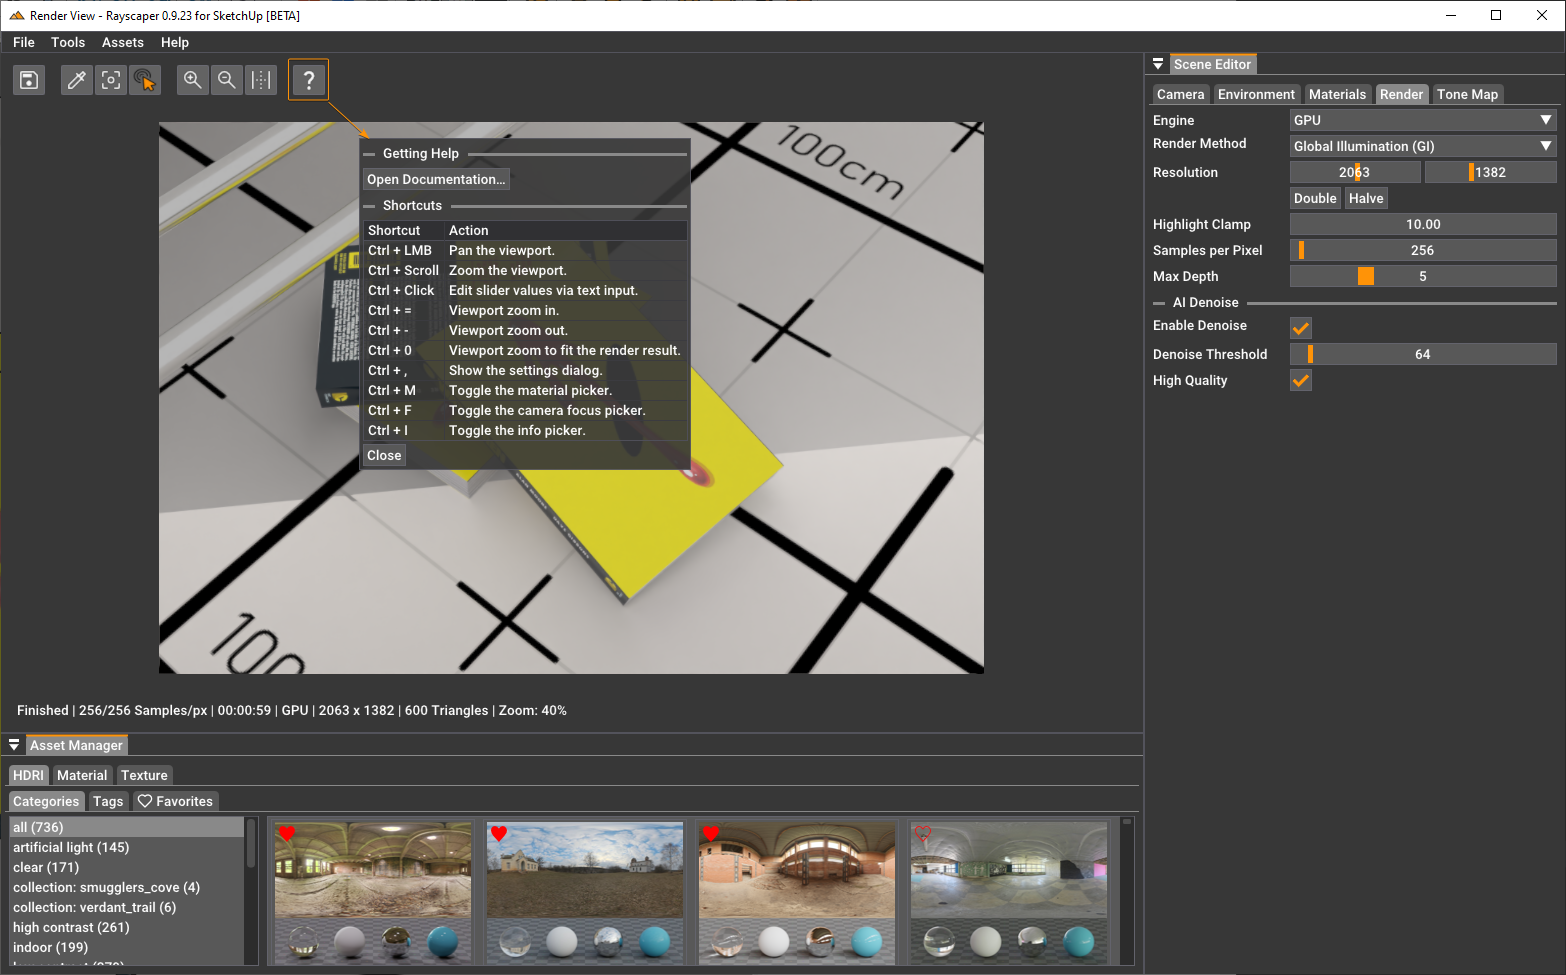Switch to the Material asset tab
1566x975 pixels.
coord(82,775)
